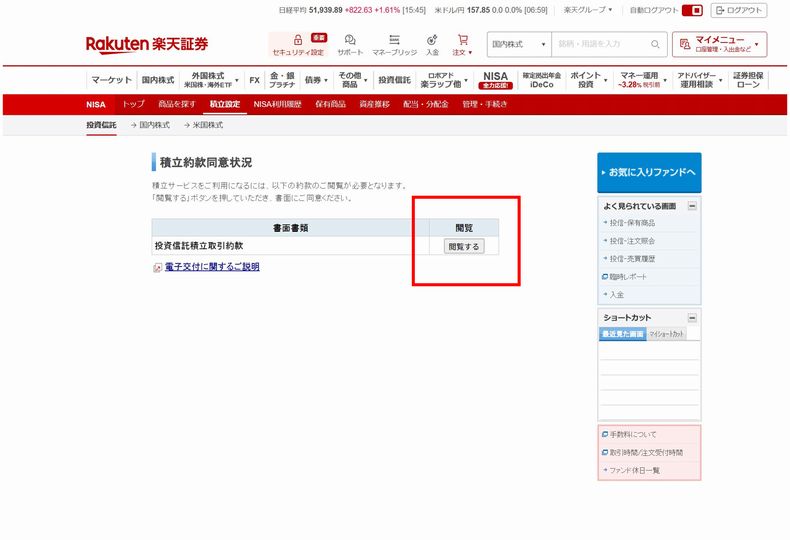Open the 国内株式 main menu item

(158, 80)
